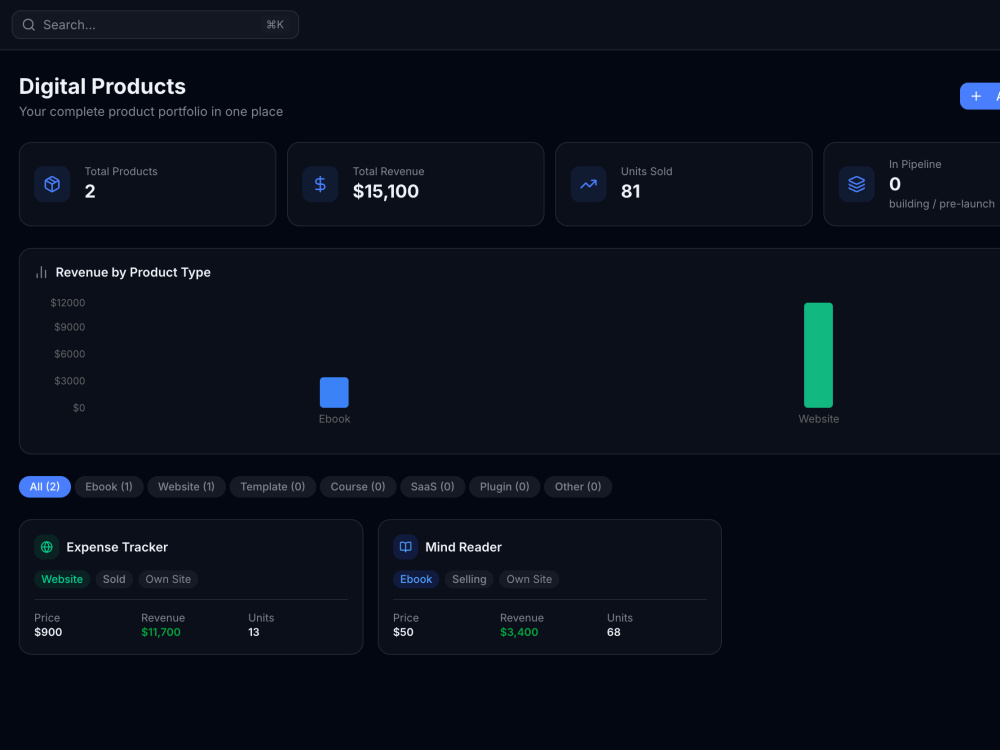
Task: Click the In Pipeline layers icon
Action: (x=857, y=184)
